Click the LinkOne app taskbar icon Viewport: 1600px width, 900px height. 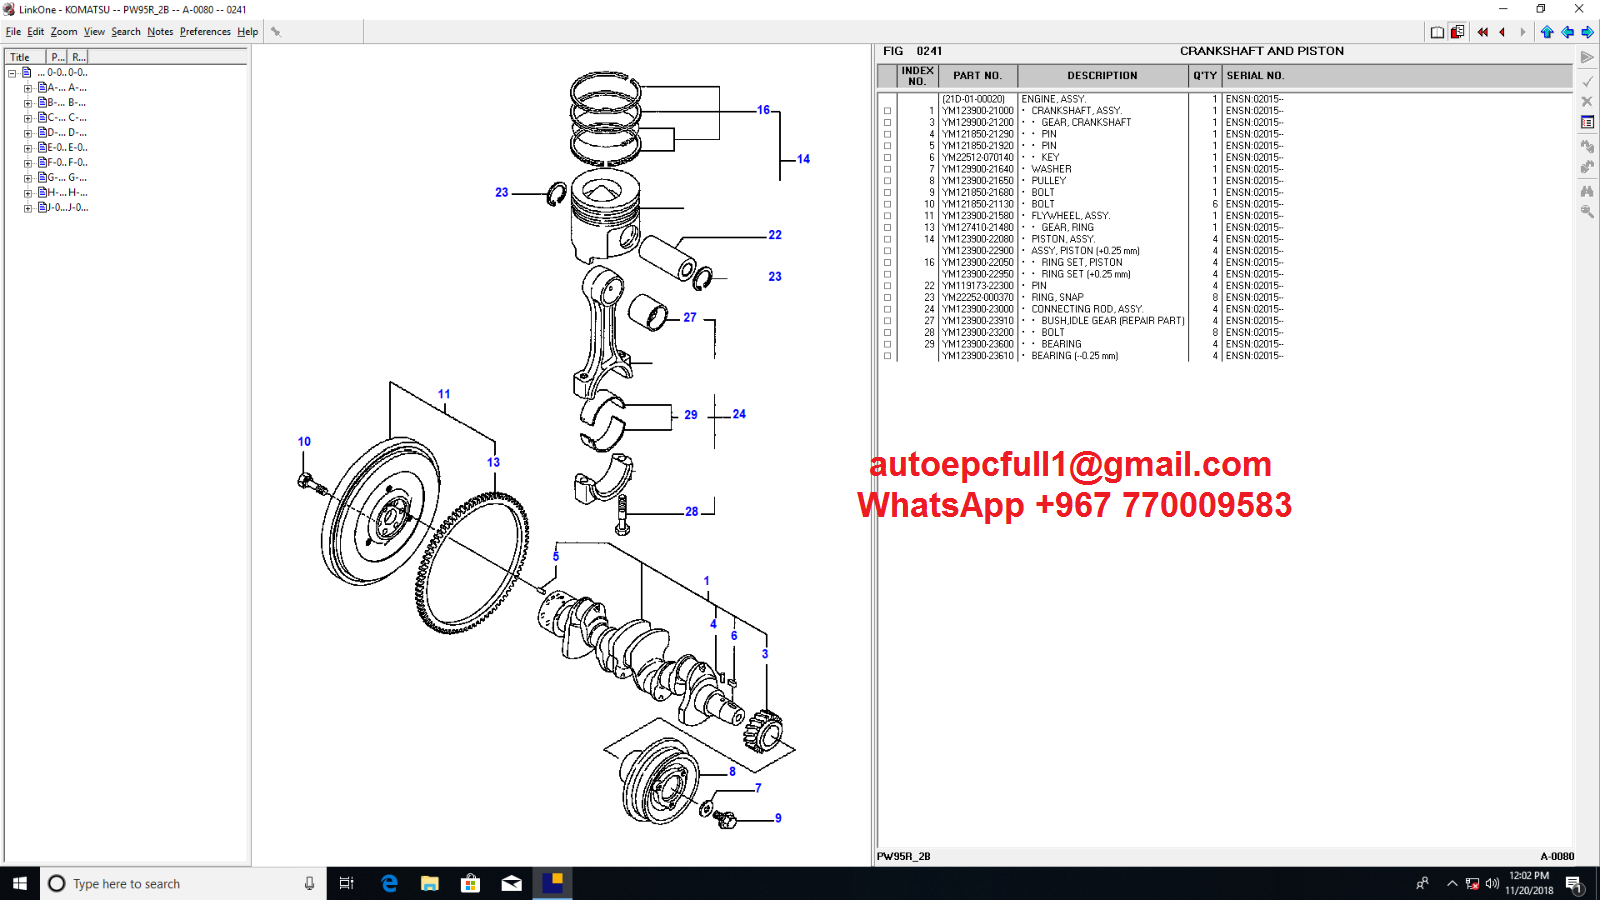[553, 883]
